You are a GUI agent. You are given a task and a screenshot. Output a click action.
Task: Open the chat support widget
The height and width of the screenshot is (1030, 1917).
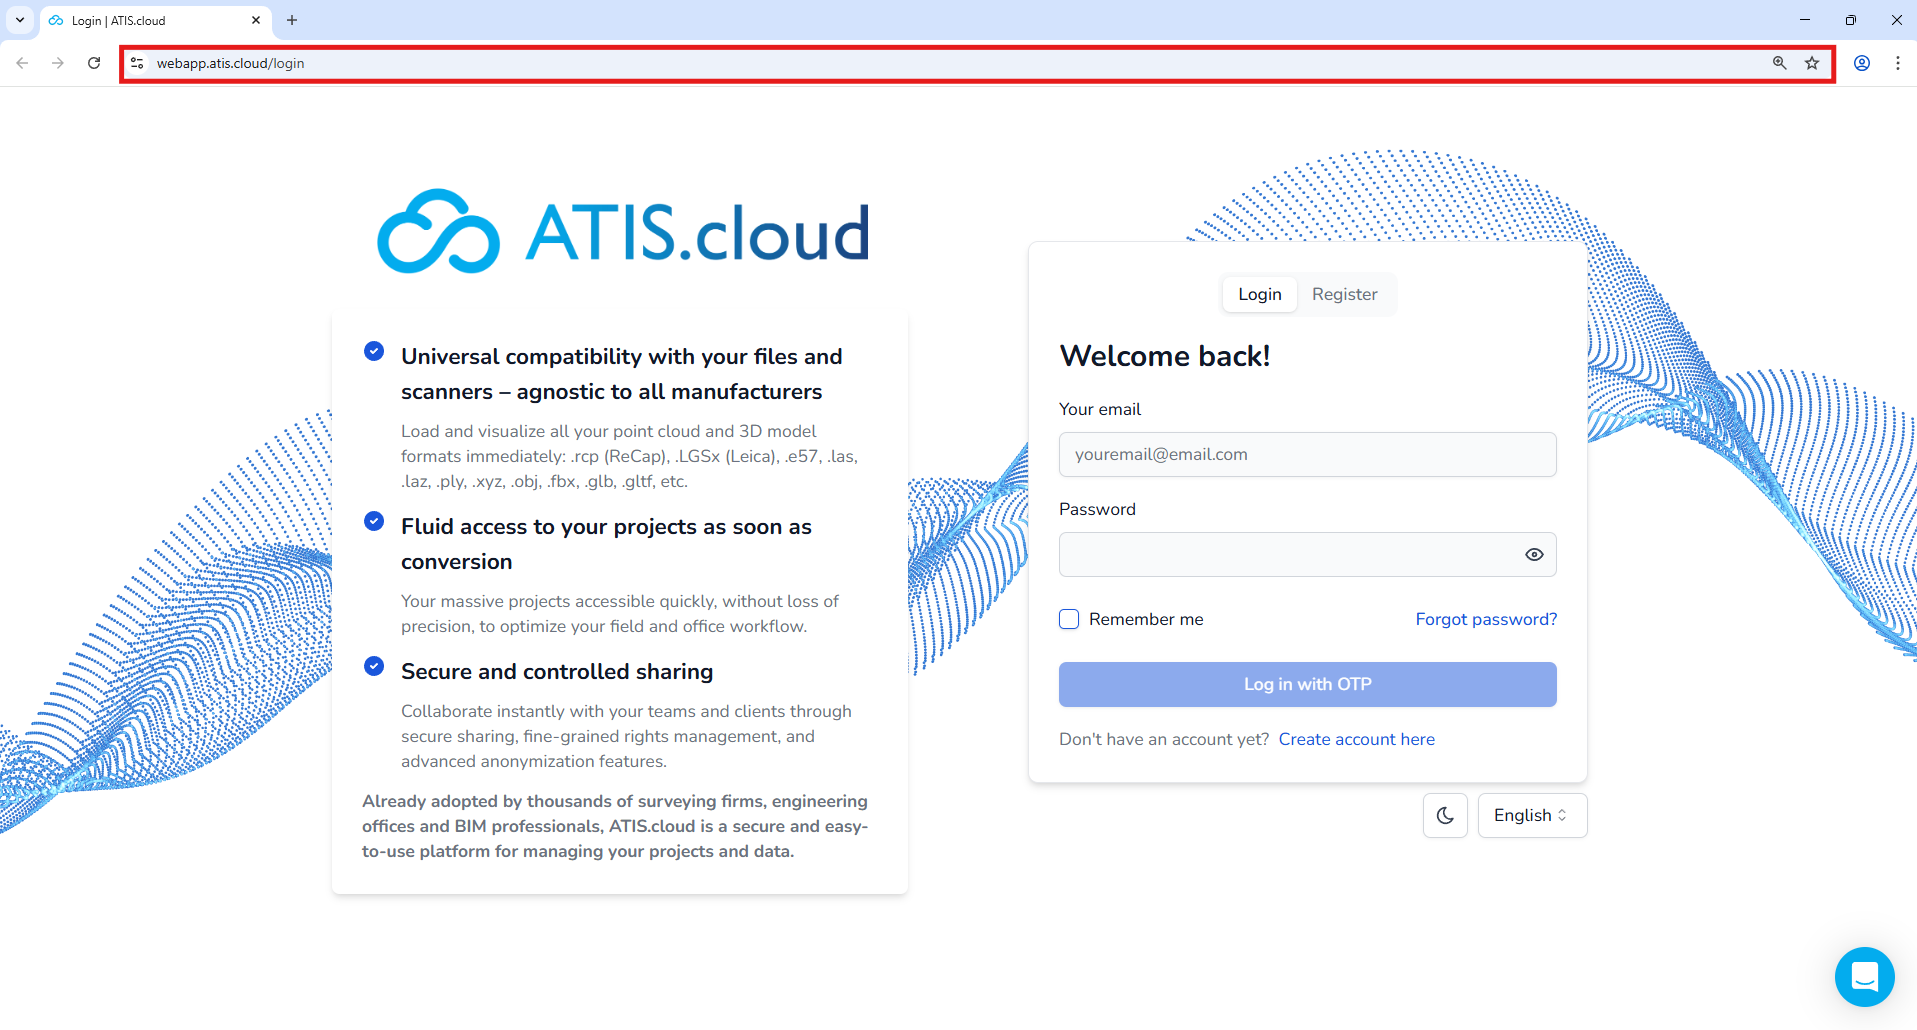(x=1864, y=976)
